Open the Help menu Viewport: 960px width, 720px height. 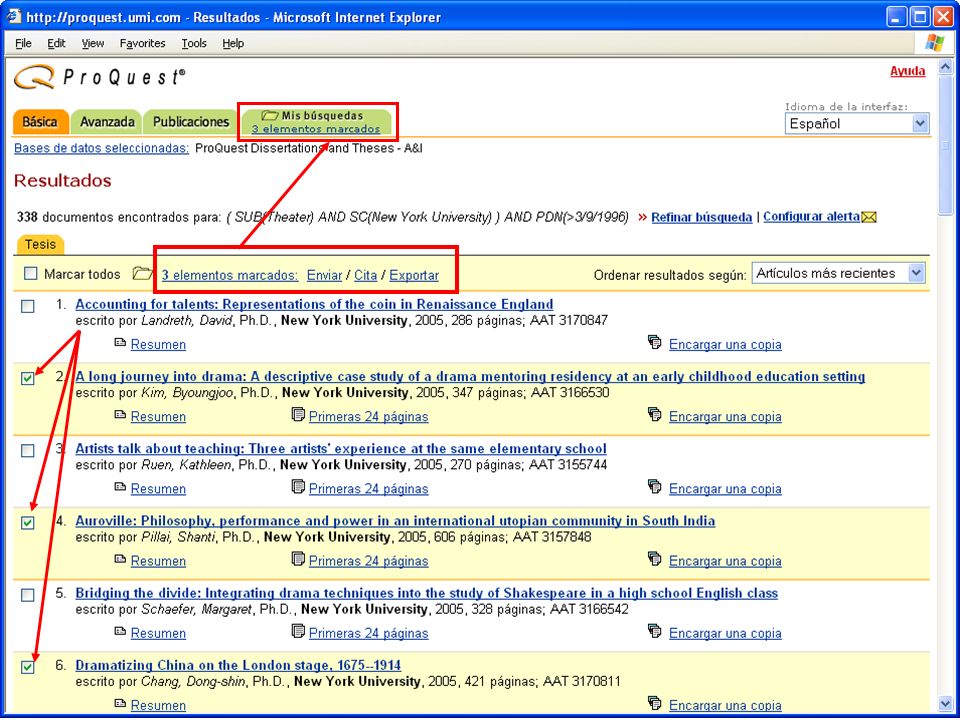(233, 43)
